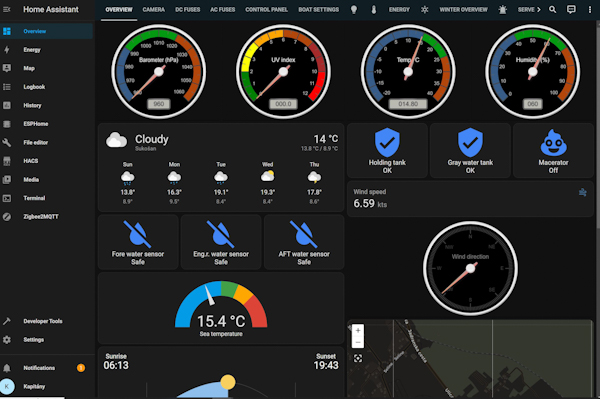Expand more tabs with the chevron arrow
The height and width of the screenshot is (399, 600).
click(539, 10)
